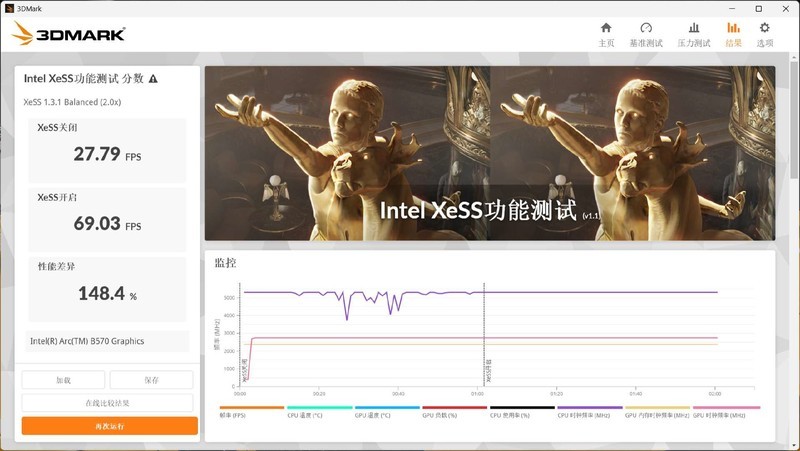Toggle the GPU 负载 (%) legend series
The image size is (800, 451).
click(455, 412)
